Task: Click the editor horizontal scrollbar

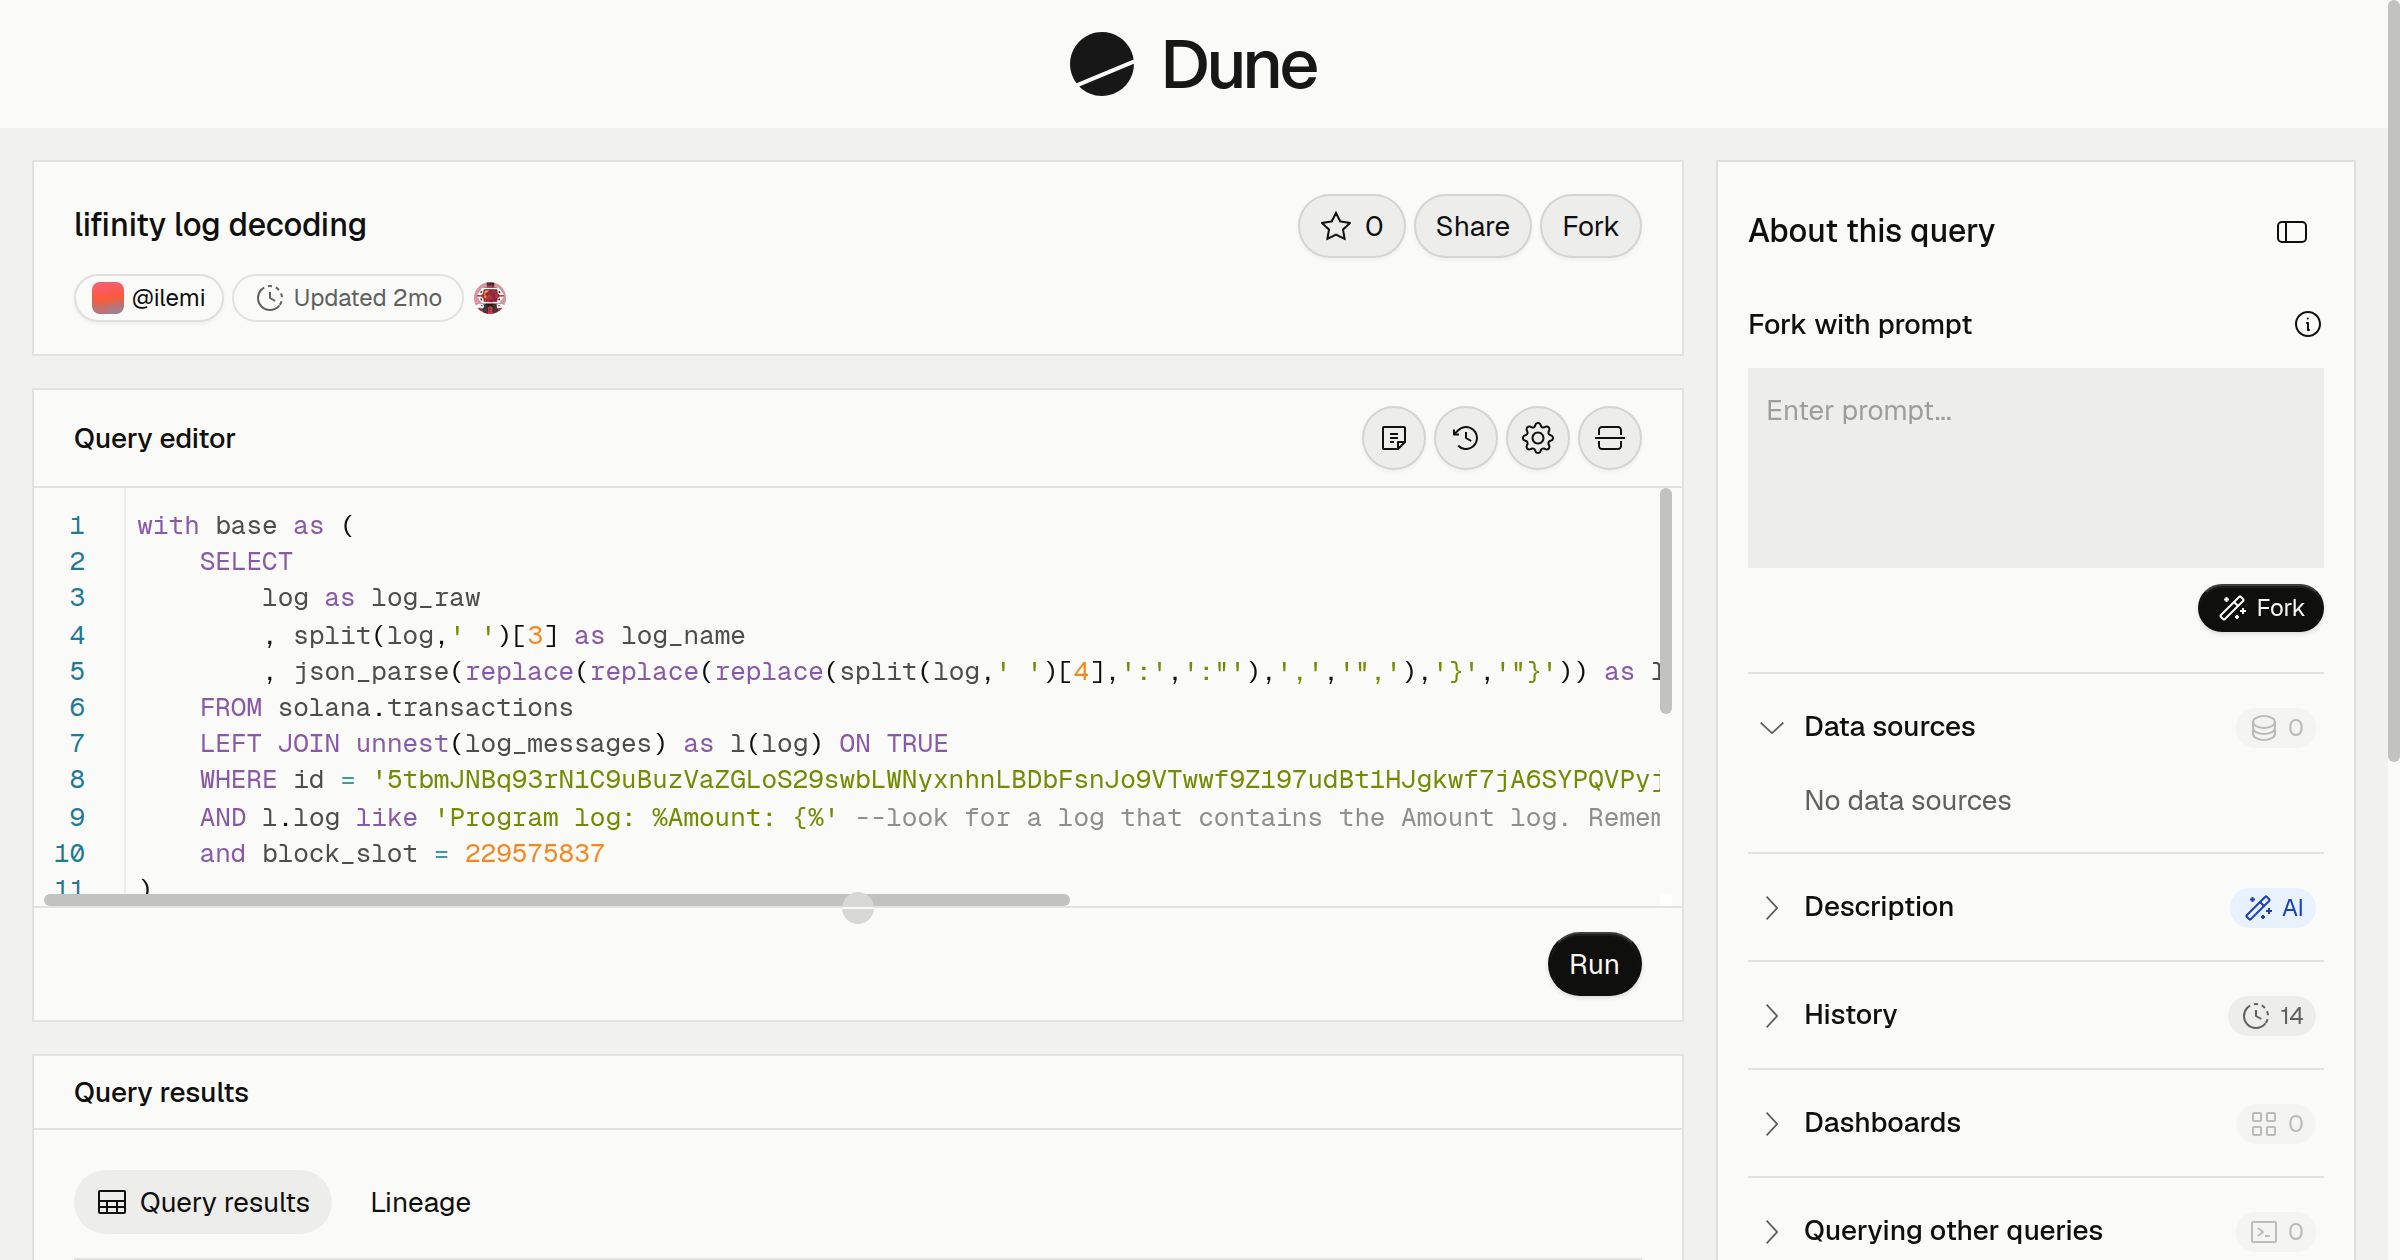Action: pos(557,900)
